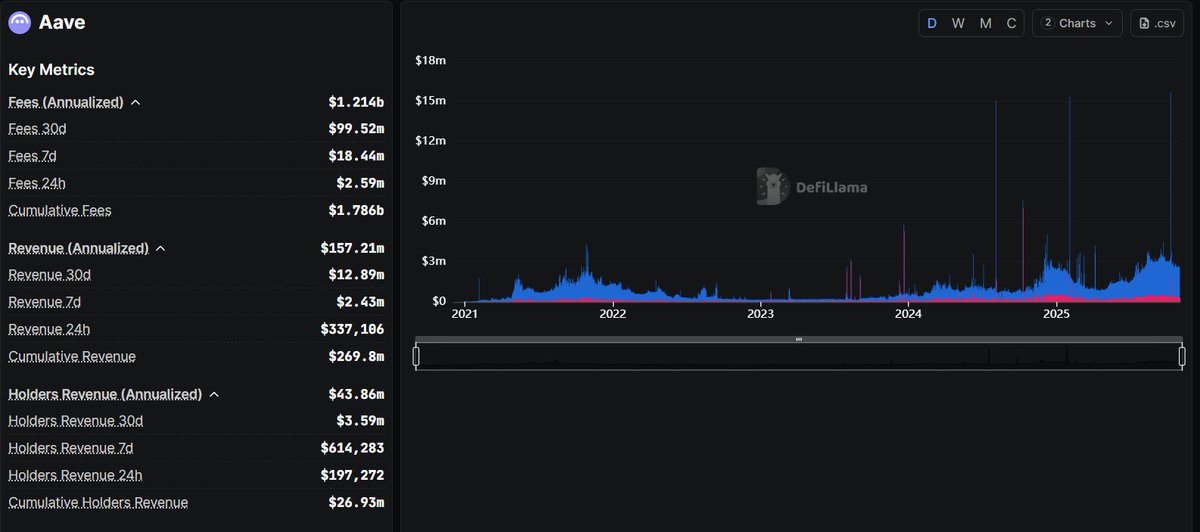1200x532 pixels.
Task: Click the $1.214b annualized fees value
Action: point(356,102)
